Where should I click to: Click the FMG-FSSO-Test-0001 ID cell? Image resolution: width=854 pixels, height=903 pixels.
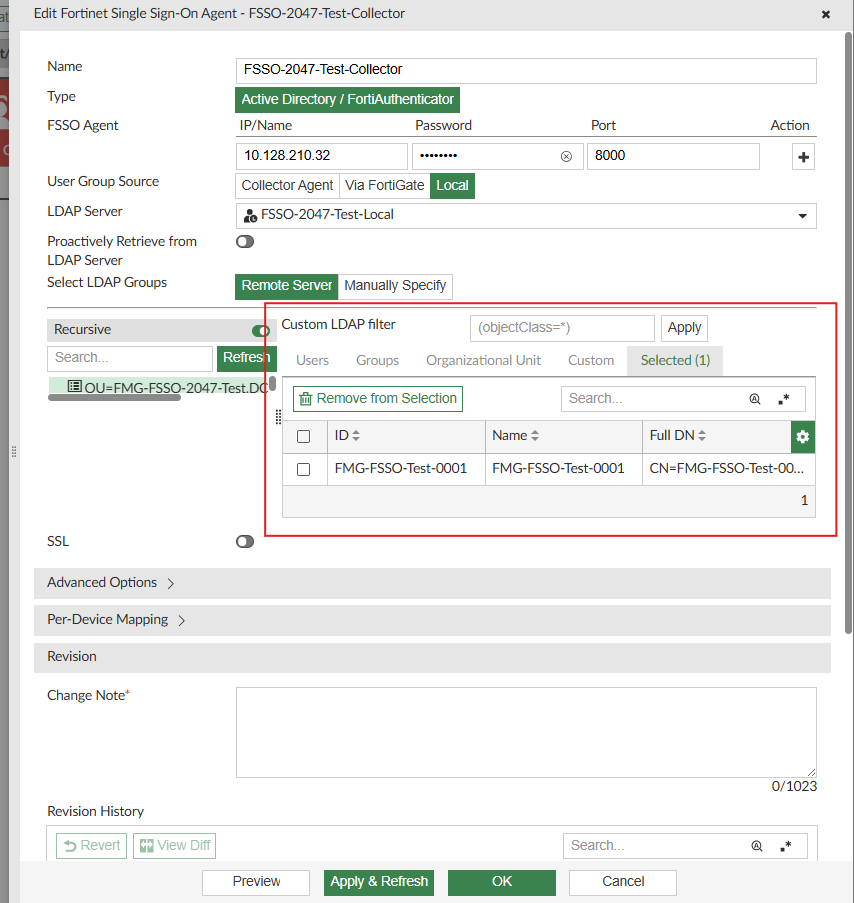point(407,469)
